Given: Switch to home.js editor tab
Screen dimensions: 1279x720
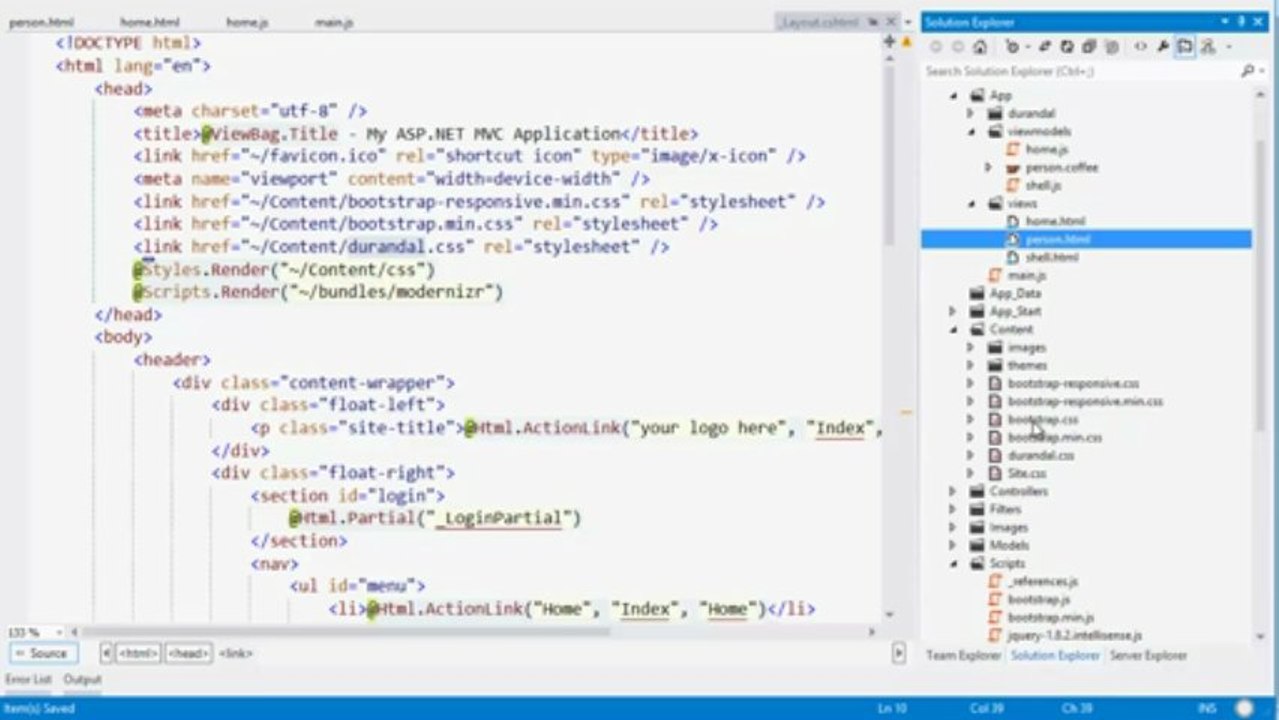Looking at the screenshot, I should click(249, 22).
